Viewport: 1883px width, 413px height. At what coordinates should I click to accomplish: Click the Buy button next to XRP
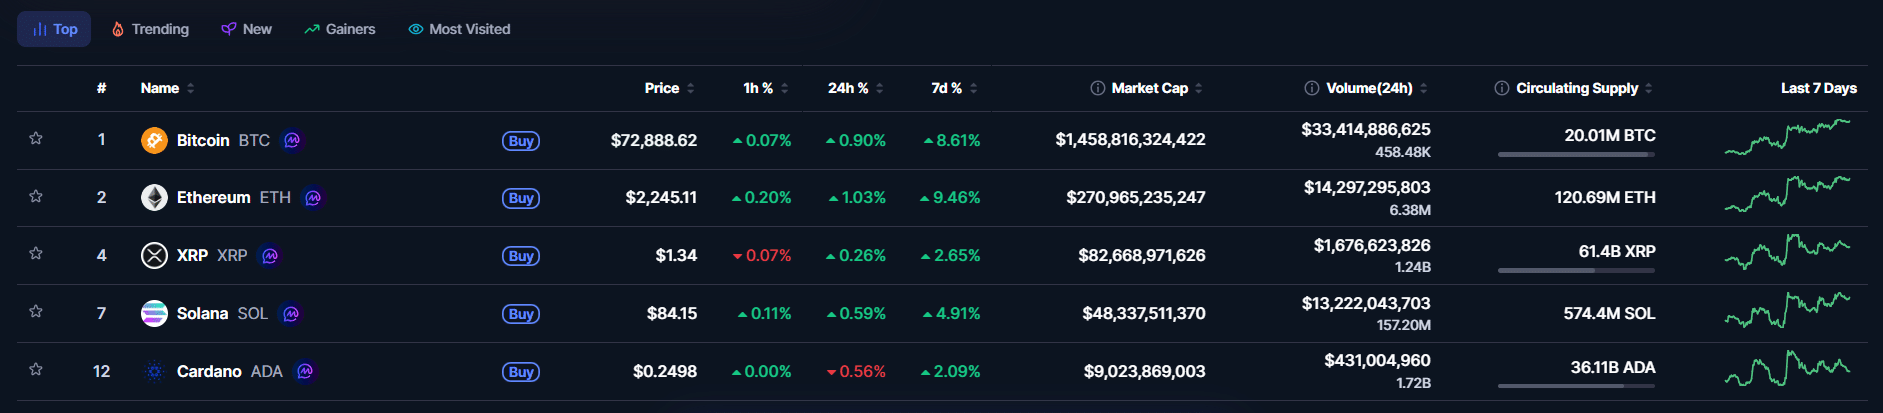coord(520,256)
